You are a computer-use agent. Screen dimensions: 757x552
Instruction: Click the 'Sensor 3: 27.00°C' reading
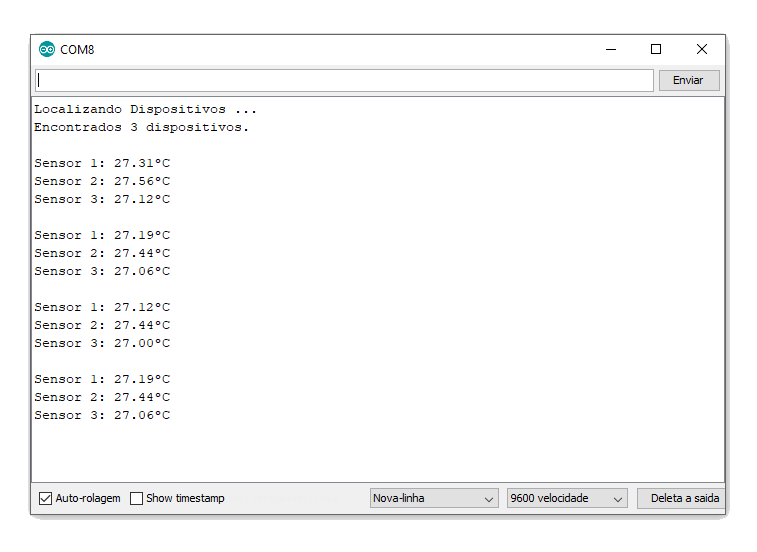102,343
